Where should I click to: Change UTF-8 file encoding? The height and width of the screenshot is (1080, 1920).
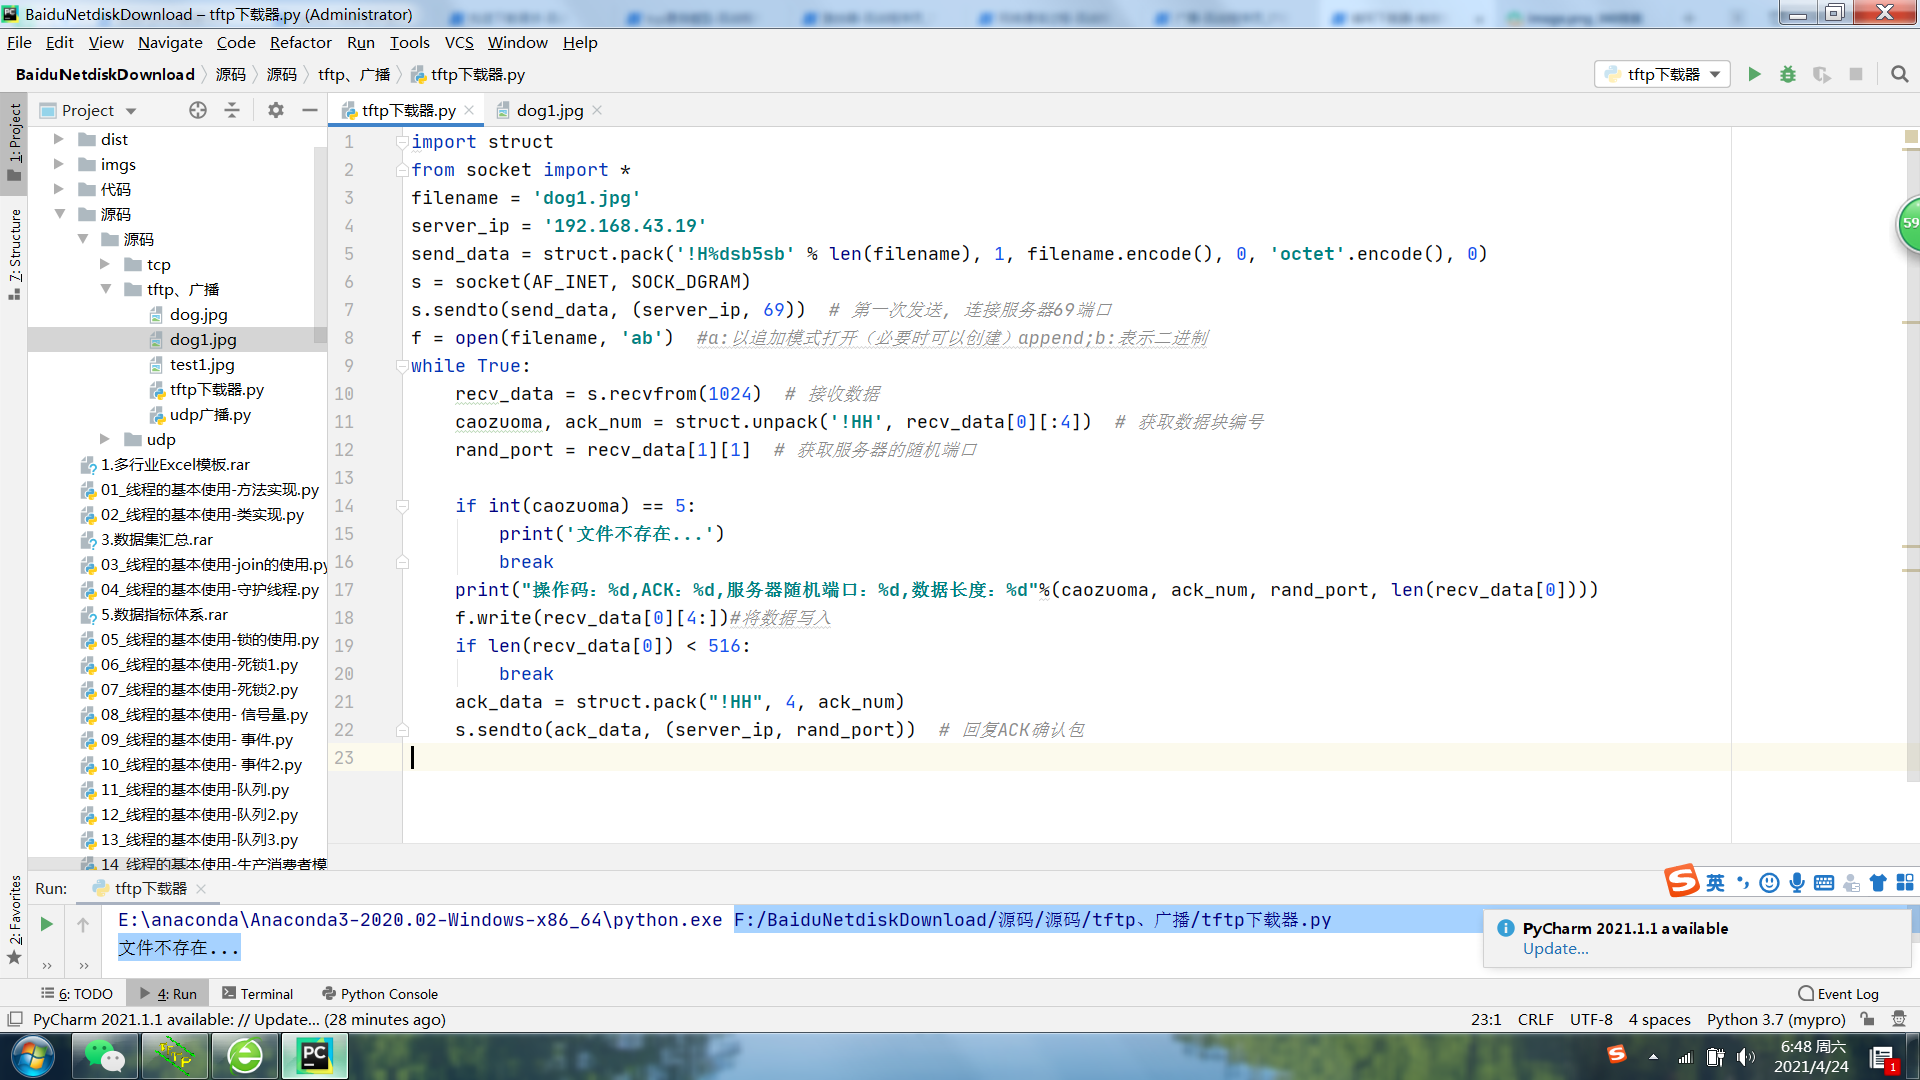pos(1591,1019)
